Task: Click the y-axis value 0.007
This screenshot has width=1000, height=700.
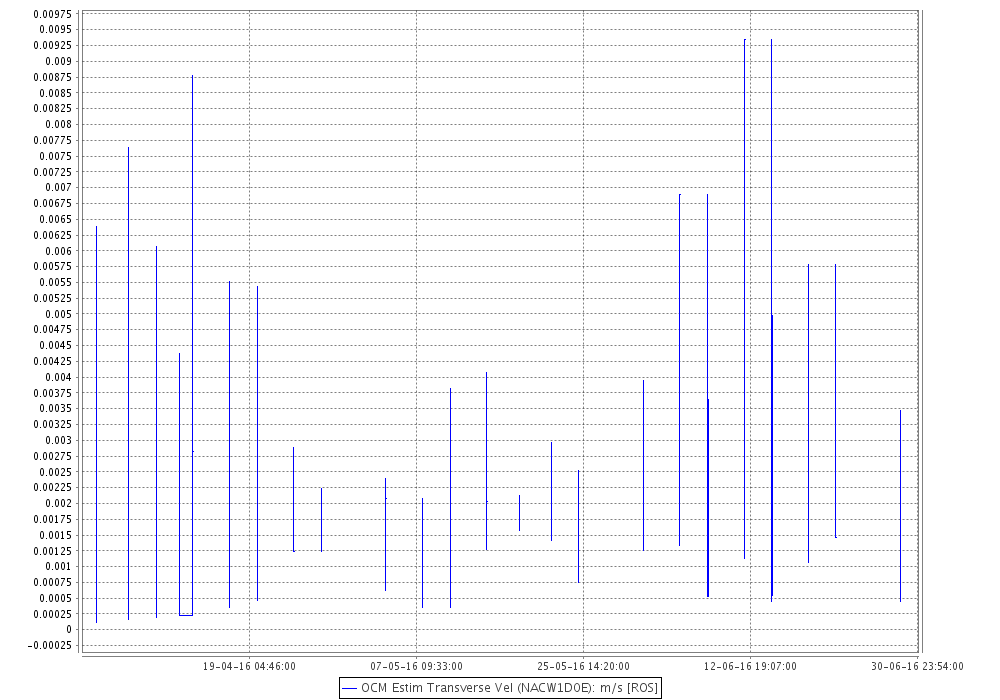Action: tap(59, 187)
